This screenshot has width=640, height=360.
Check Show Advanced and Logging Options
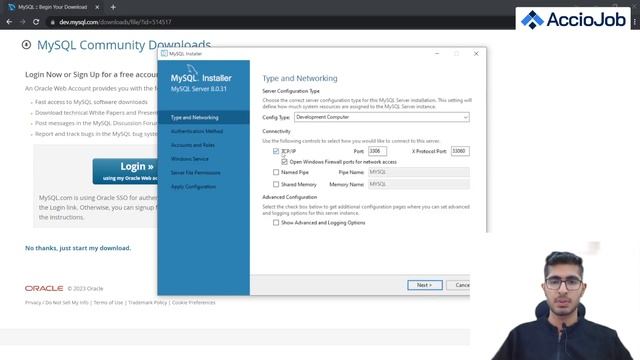(276, 222)
